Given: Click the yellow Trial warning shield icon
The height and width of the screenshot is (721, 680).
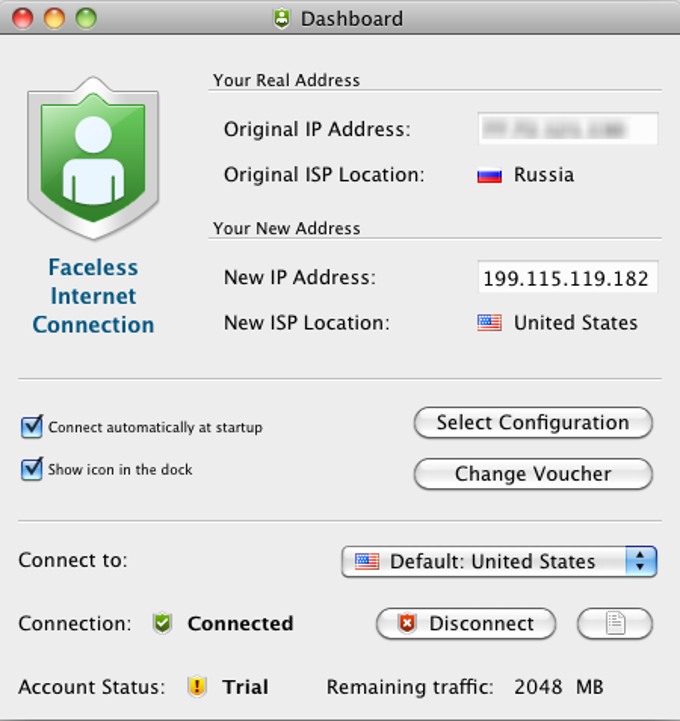Looking at the screenshot, I should [x=197, y=687].
